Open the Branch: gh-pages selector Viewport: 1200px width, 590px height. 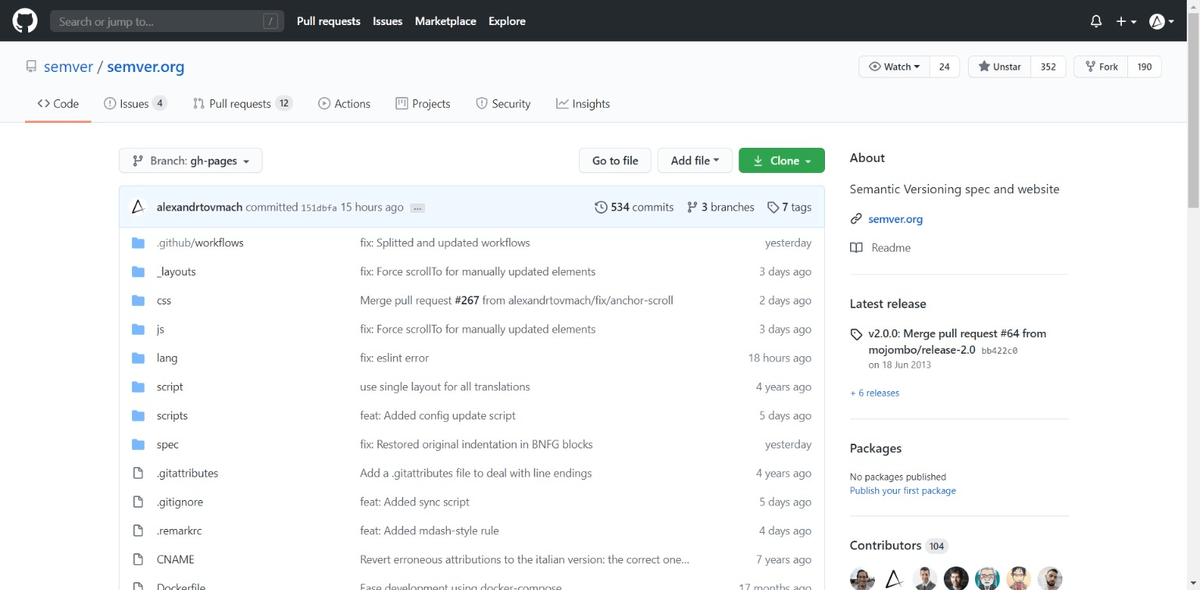[191, 160]
